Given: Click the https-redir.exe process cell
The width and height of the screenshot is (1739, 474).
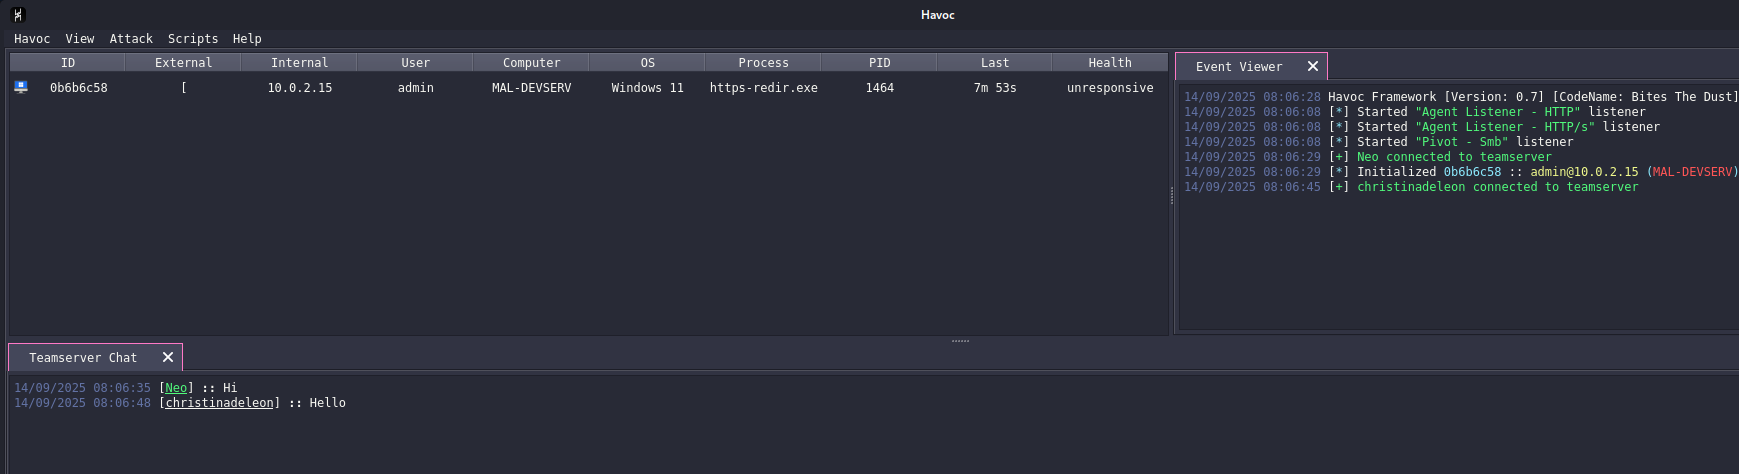Looking at the screenshot, I should pyautogui.click(x=764, y=88).
